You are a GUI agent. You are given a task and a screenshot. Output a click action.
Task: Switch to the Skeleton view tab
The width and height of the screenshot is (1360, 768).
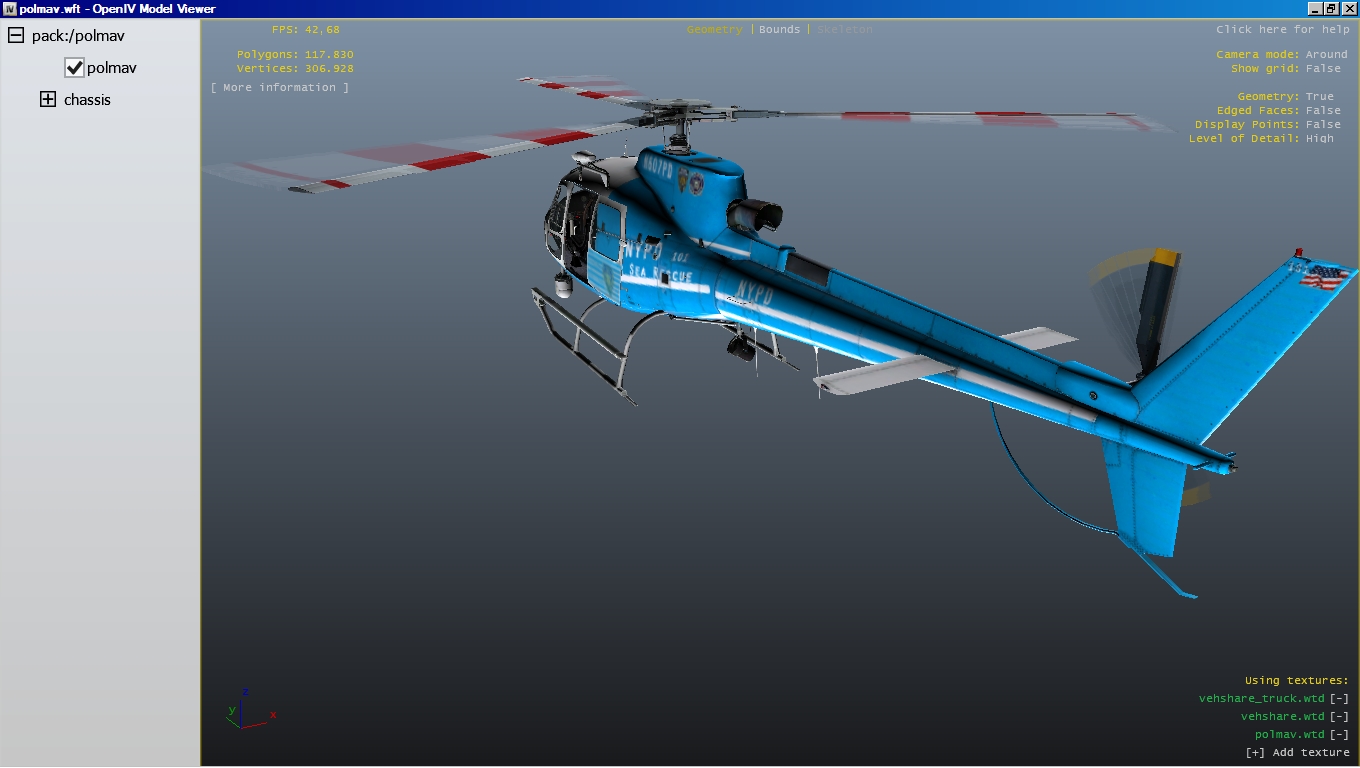click(x=845, y=30)
